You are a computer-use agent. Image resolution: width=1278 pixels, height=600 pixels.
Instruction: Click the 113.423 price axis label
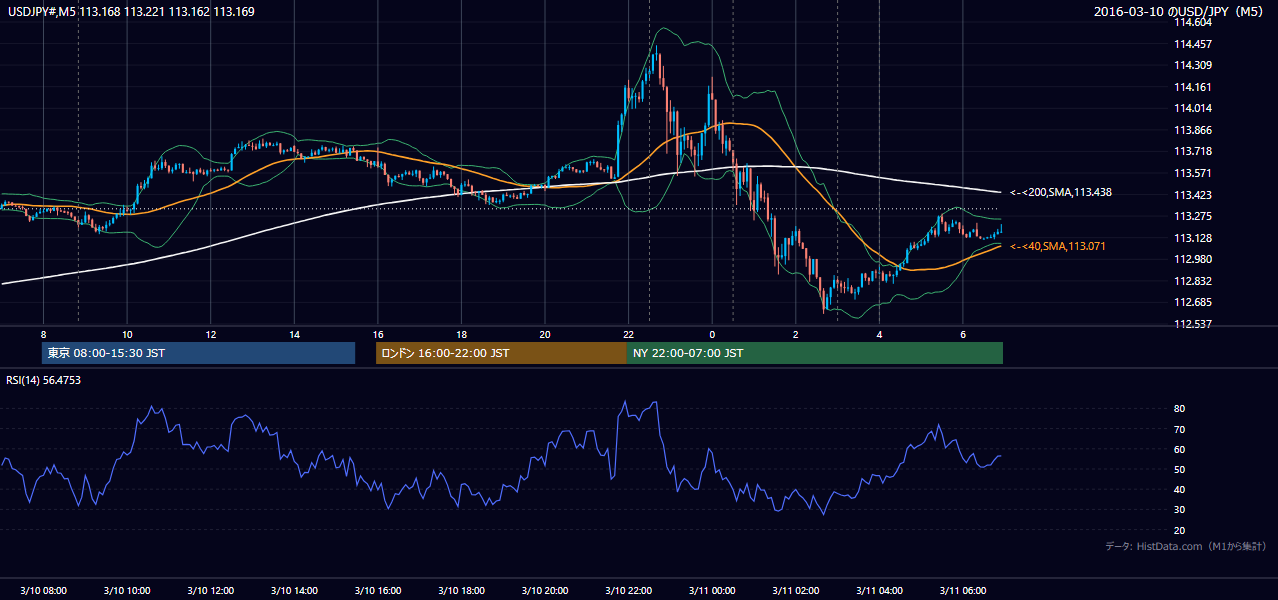(x=1194, y=195)
